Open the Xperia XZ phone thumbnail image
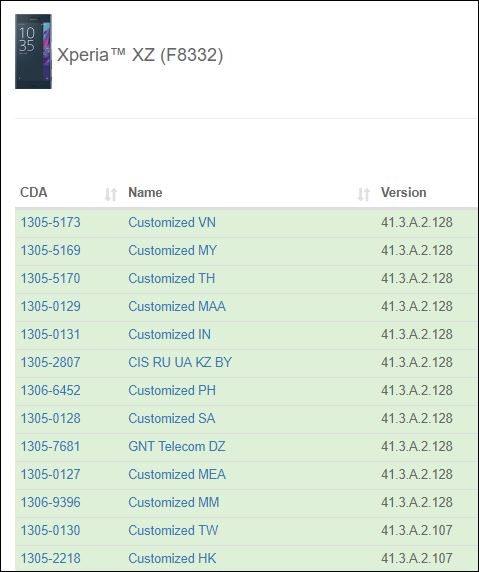 [x=33, y=51]
